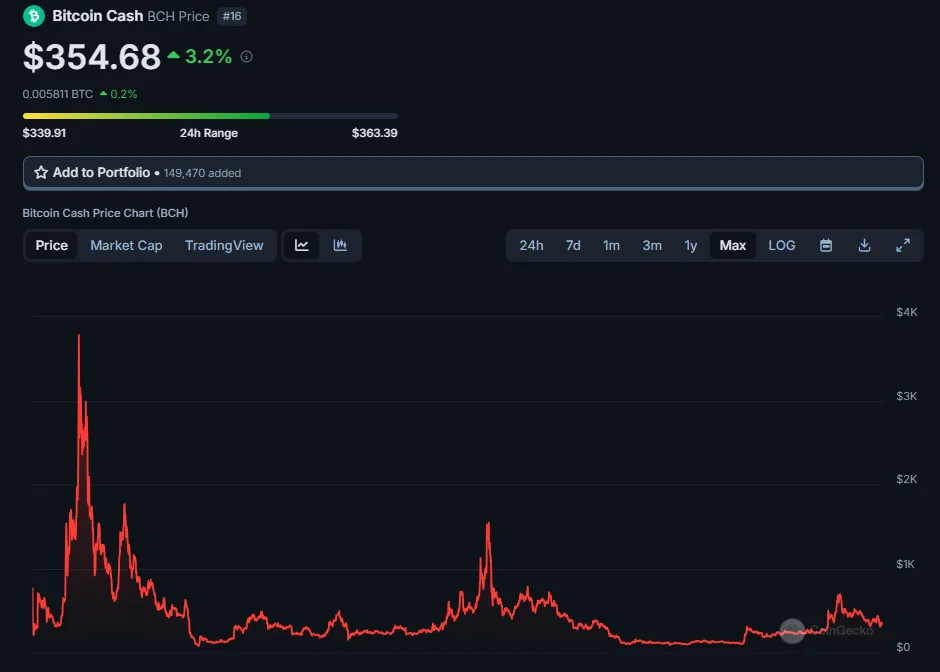Image resolution: width=940 pixels, height=672 pixels.
Task: Download chart data icon
Action: pos(864,245)
